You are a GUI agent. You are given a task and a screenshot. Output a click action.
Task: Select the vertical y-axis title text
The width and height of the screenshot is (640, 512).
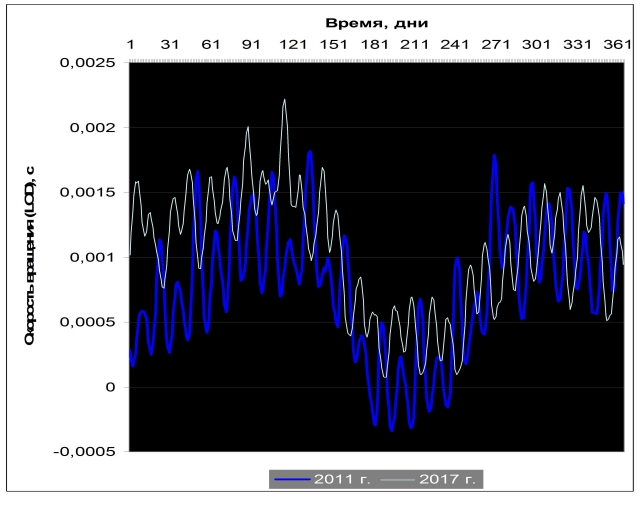[30, 256]
